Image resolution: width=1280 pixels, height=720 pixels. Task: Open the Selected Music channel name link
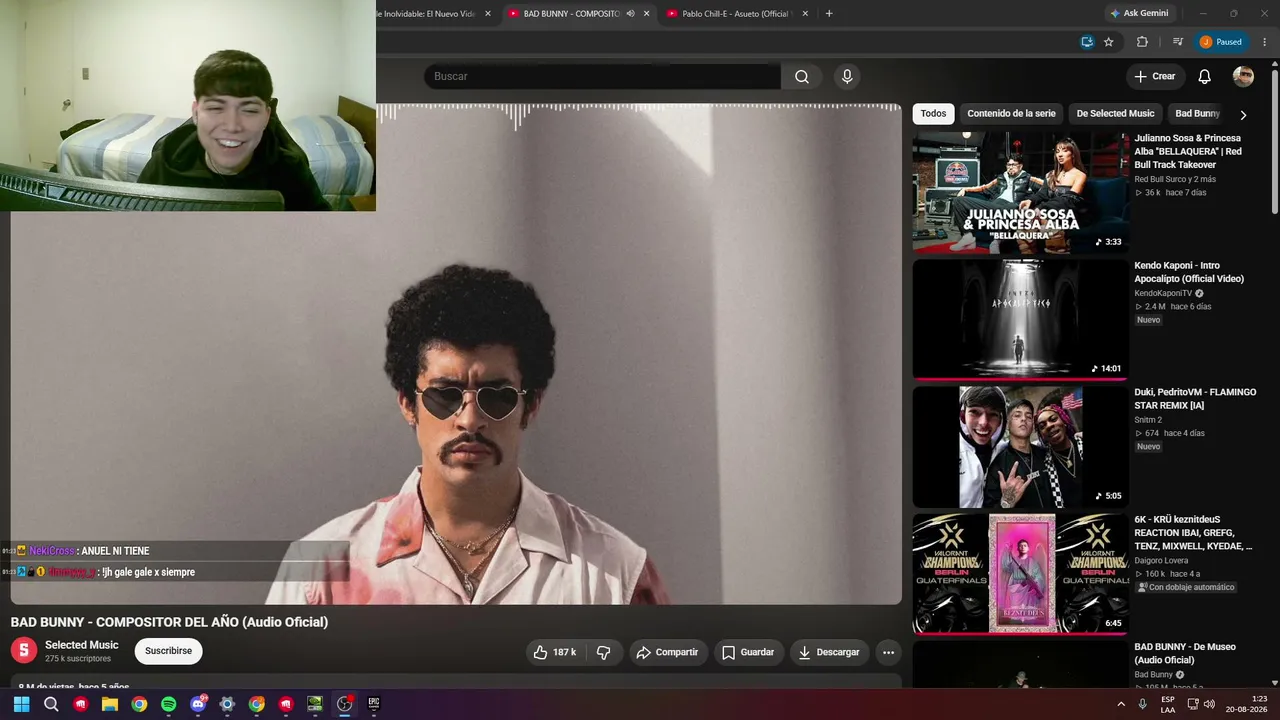(82, 645)
